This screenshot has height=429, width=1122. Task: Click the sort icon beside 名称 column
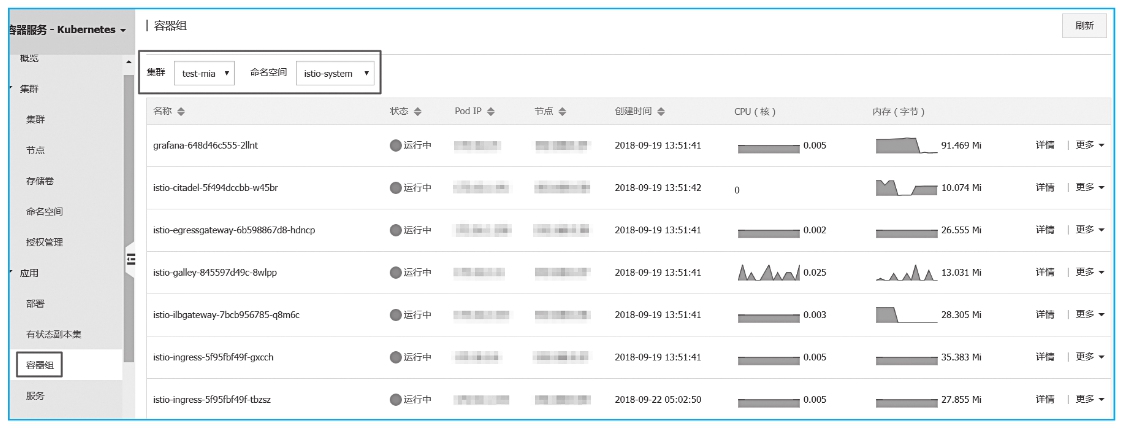tap(181, 112)
